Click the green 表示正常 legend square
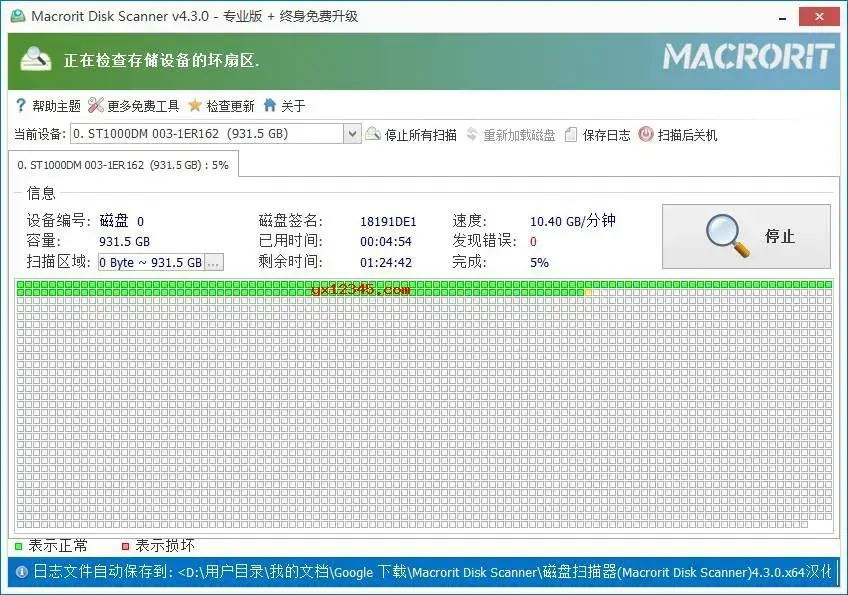Viewport: 848px width, 595px height. pyautogui.click(x=18, y=546)
